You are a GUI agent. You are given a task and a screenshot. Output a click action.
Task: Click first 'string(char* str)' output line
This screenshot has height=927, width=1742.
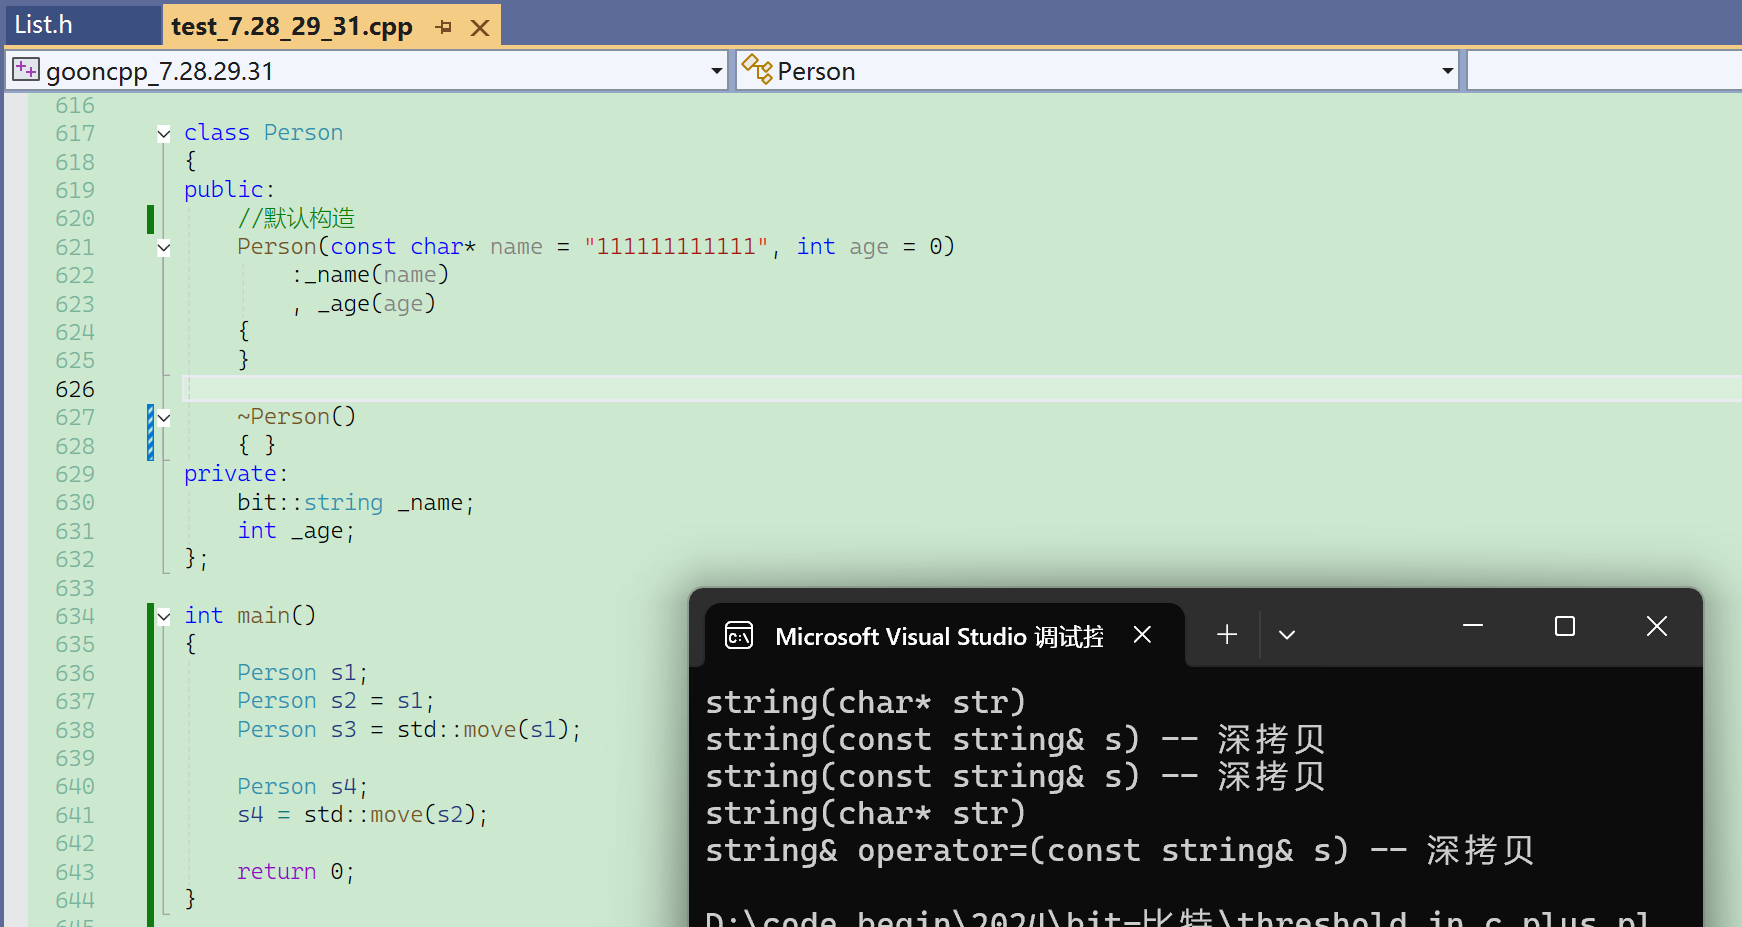(x=866, y=703)
